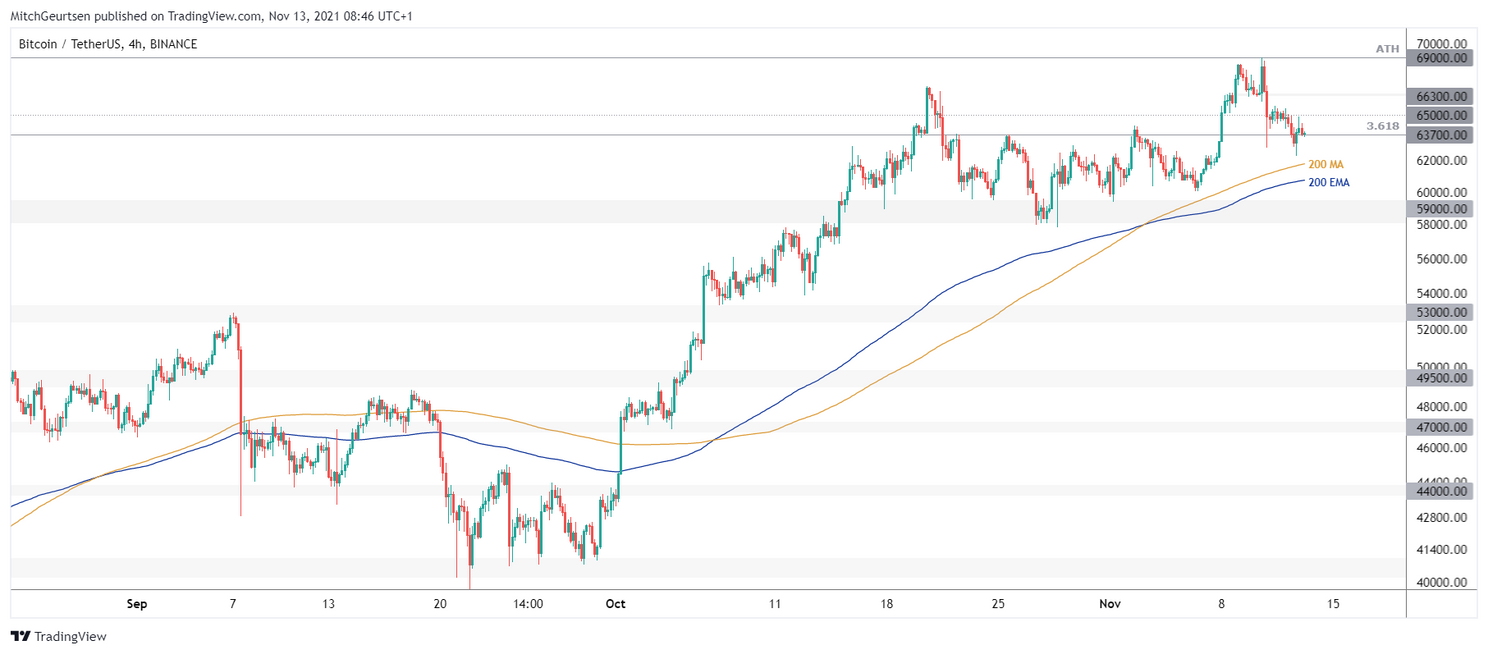Screen dimensions: 1488x654
Task: Select the 44000.00 price label
Action: (1441, 491)
